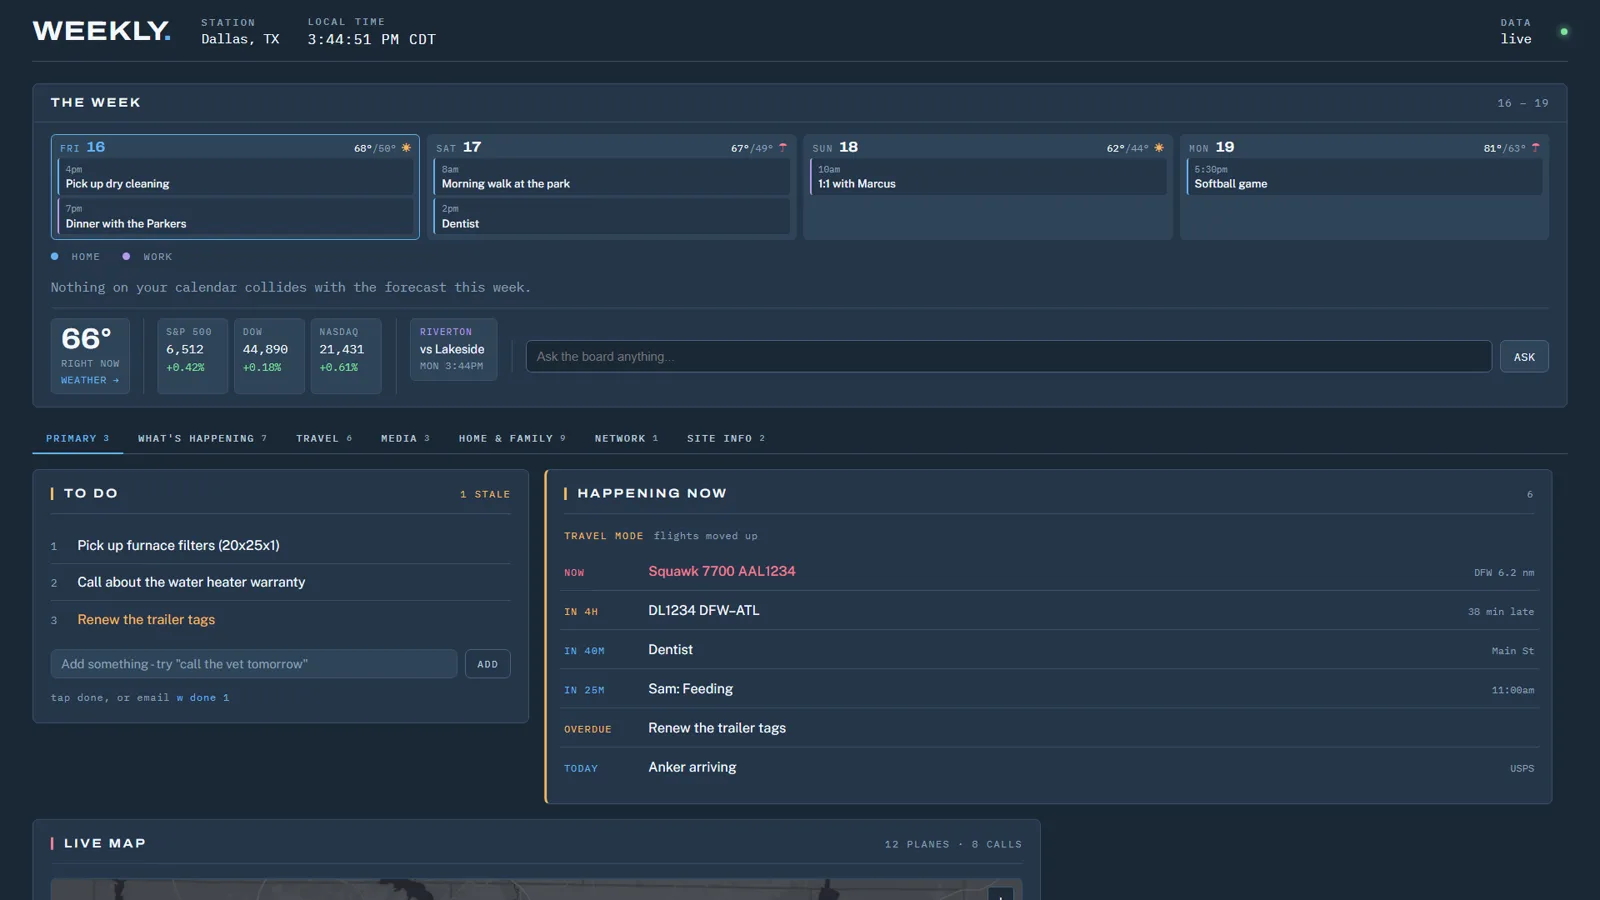The width and height of the screenshot is (1600, 900).
Task: Open 'Dinner with the Parkers' event
Action: coord(236,217)
